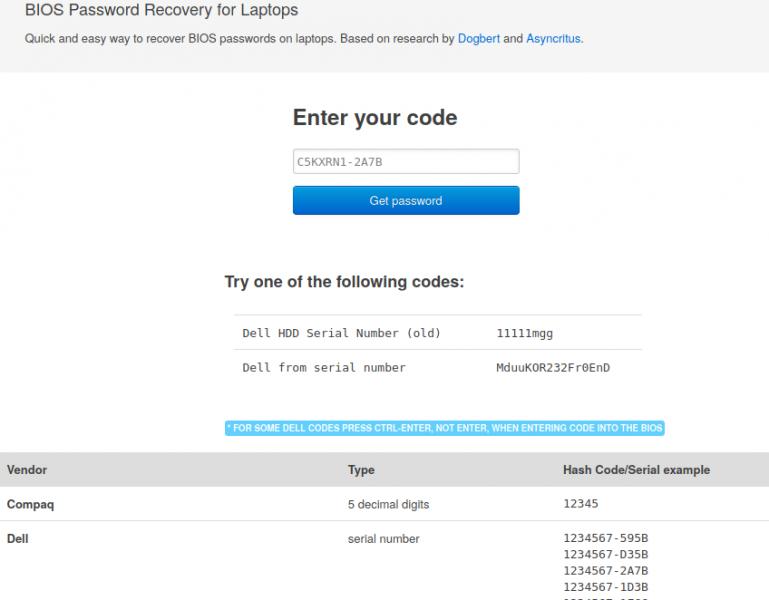Viewport: 769px width, 600px height.
Task: Click the Get password button
Action: (x=406, y=200)
